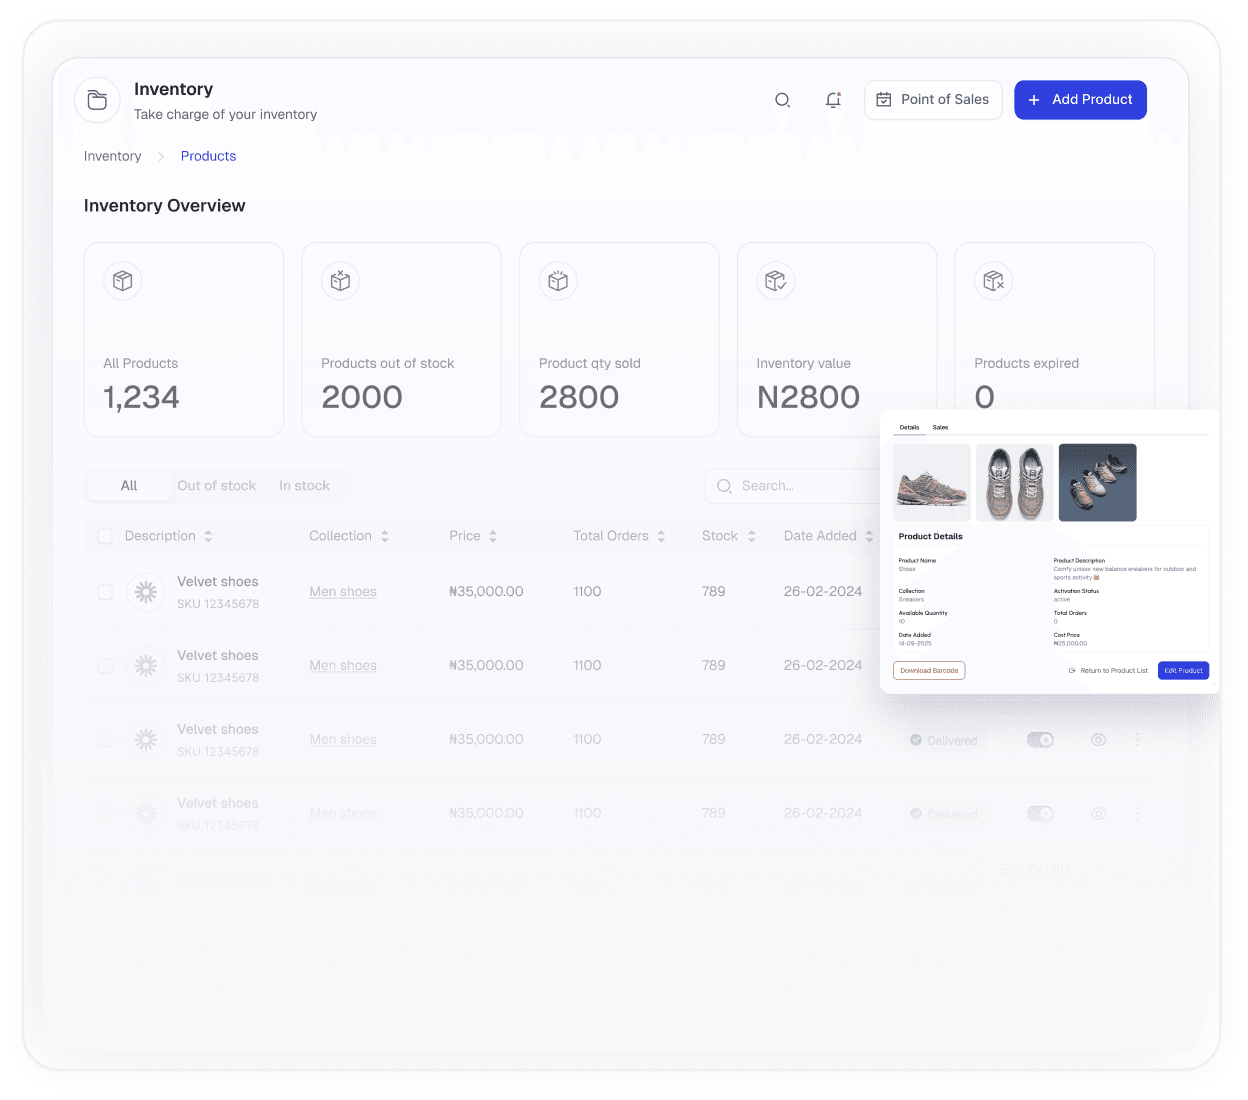This screenshot has width=1248, height=1100.
Task: Click the Add Product button
Action: click(1080, 100)
